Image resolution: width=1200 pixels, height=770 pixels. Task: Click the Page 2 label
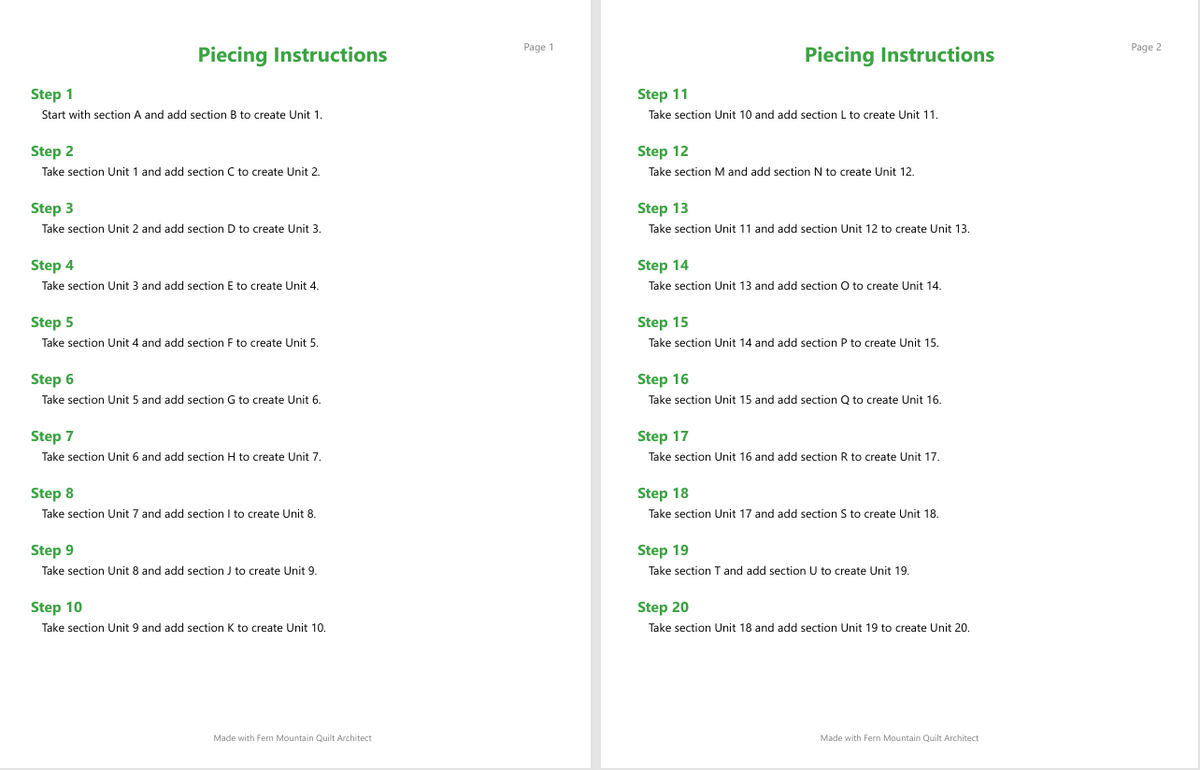click(x=1146, y=47)
